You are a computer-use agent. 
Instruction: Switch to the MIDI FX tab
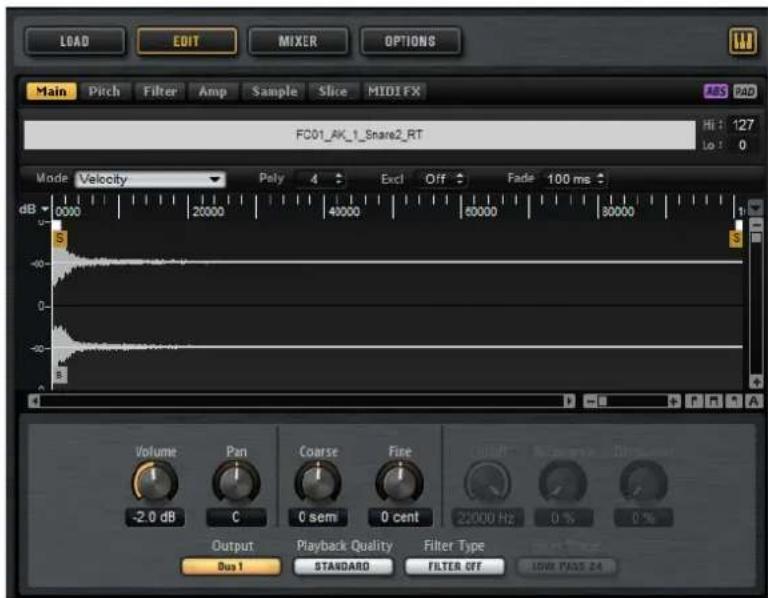pos(394,92)
